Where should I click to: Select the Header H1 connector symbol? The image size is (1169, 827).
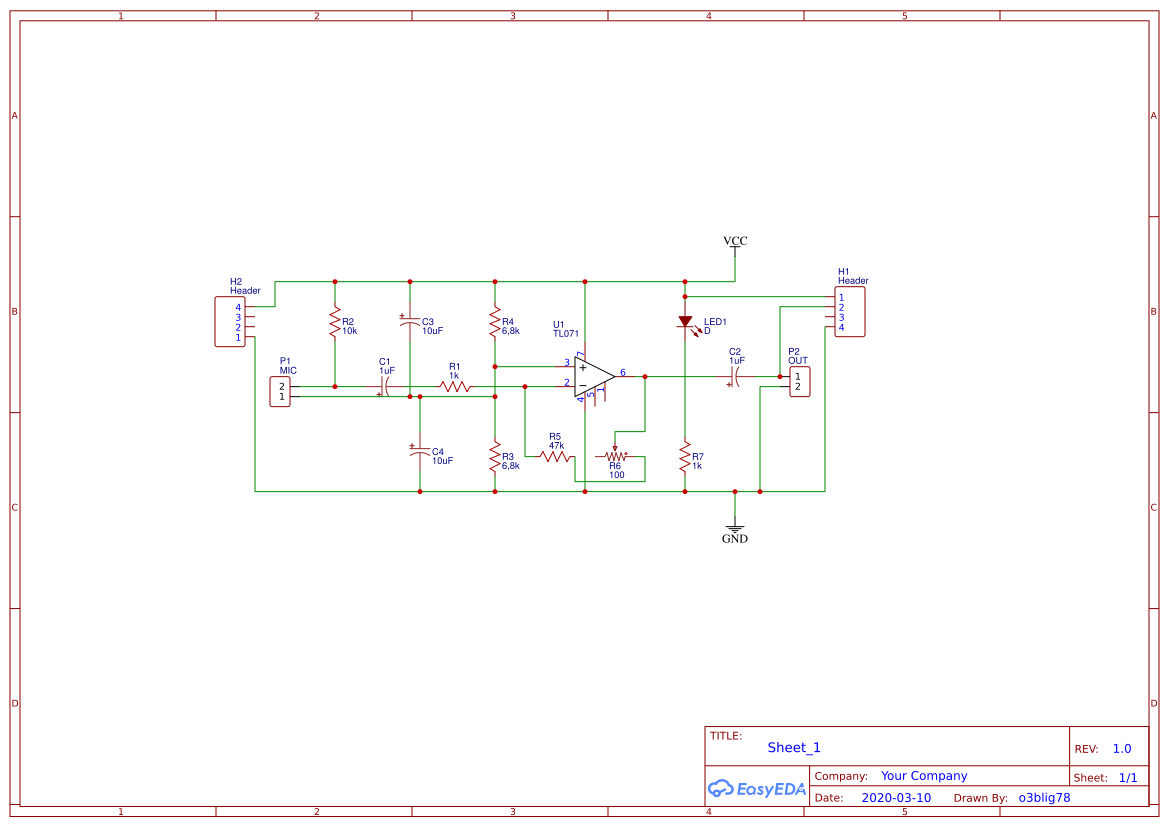(848, 311)
